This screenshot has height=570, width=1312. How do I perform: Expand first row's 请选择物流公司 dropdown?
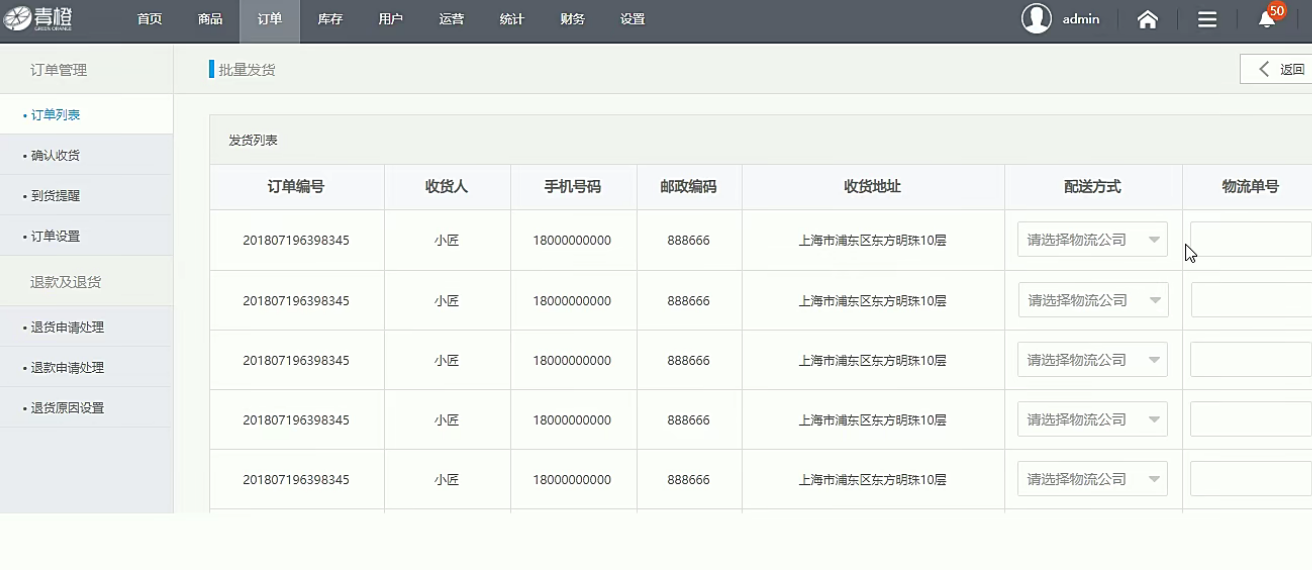pyautogui.click(x=1092, y=240)
